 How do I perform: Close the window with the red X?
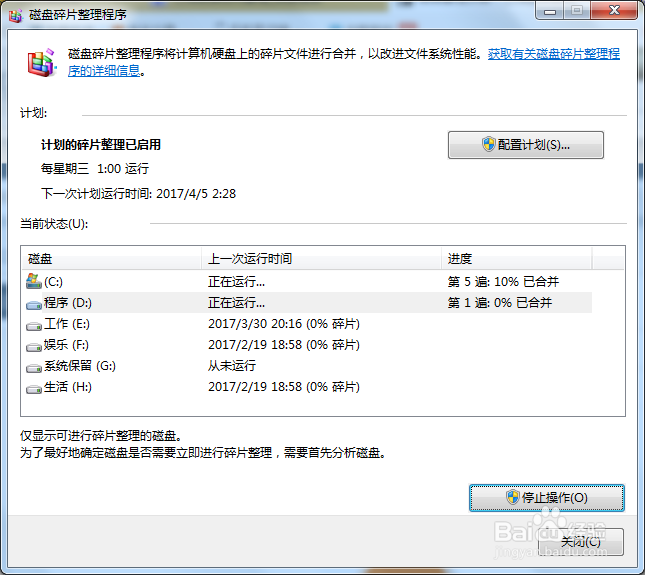(x=614, y=10)
